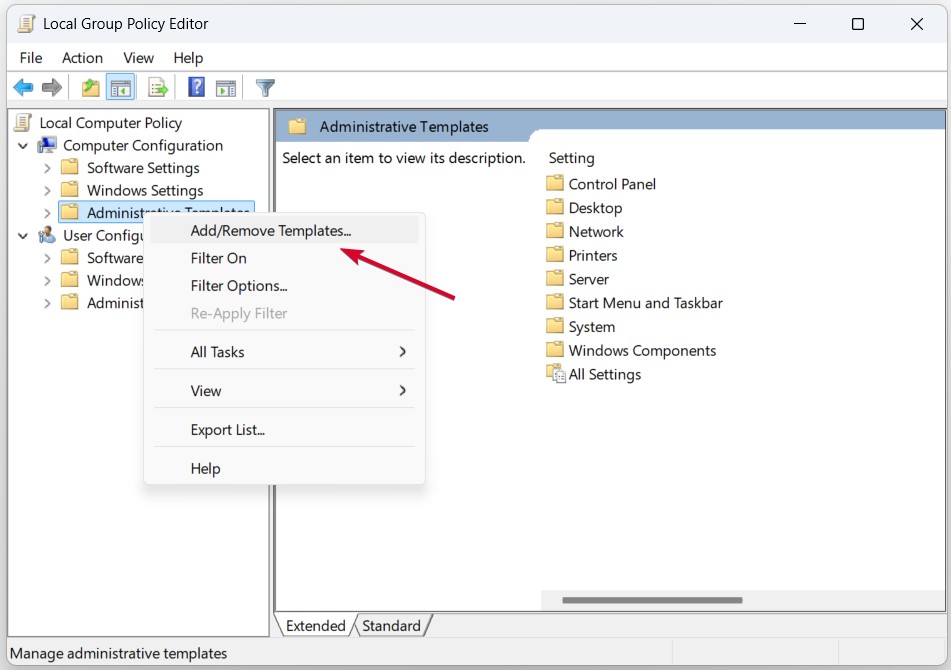
Task: Click the Control Panel folder icon
Action: pos(554,183)
